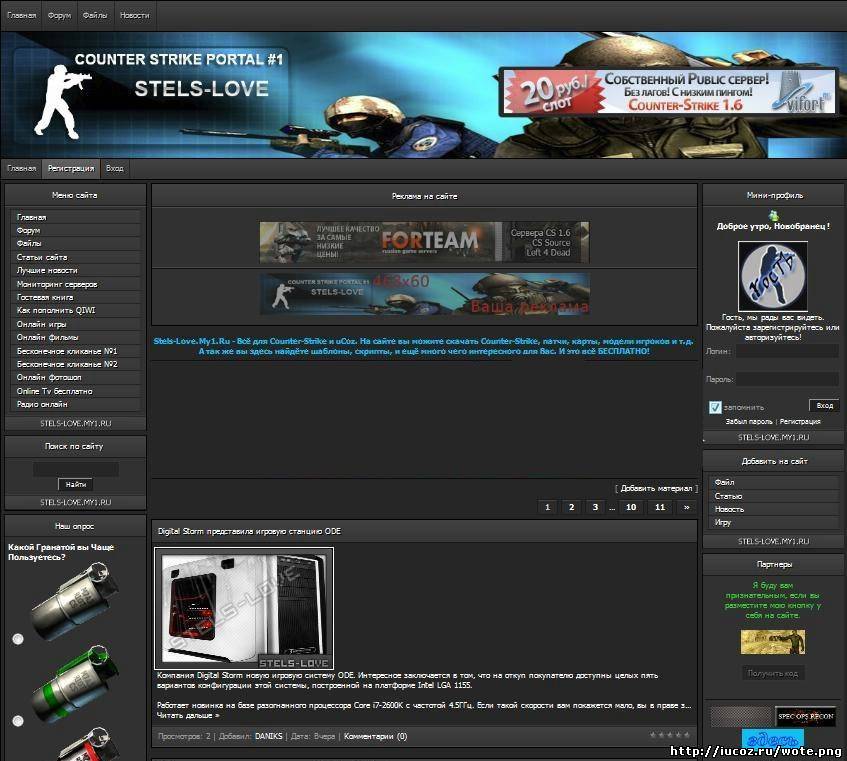This screenshot has height=761, width=847.
Task: Tick the 'запомнить' remember-me checkbox
Action: [715, 407]
